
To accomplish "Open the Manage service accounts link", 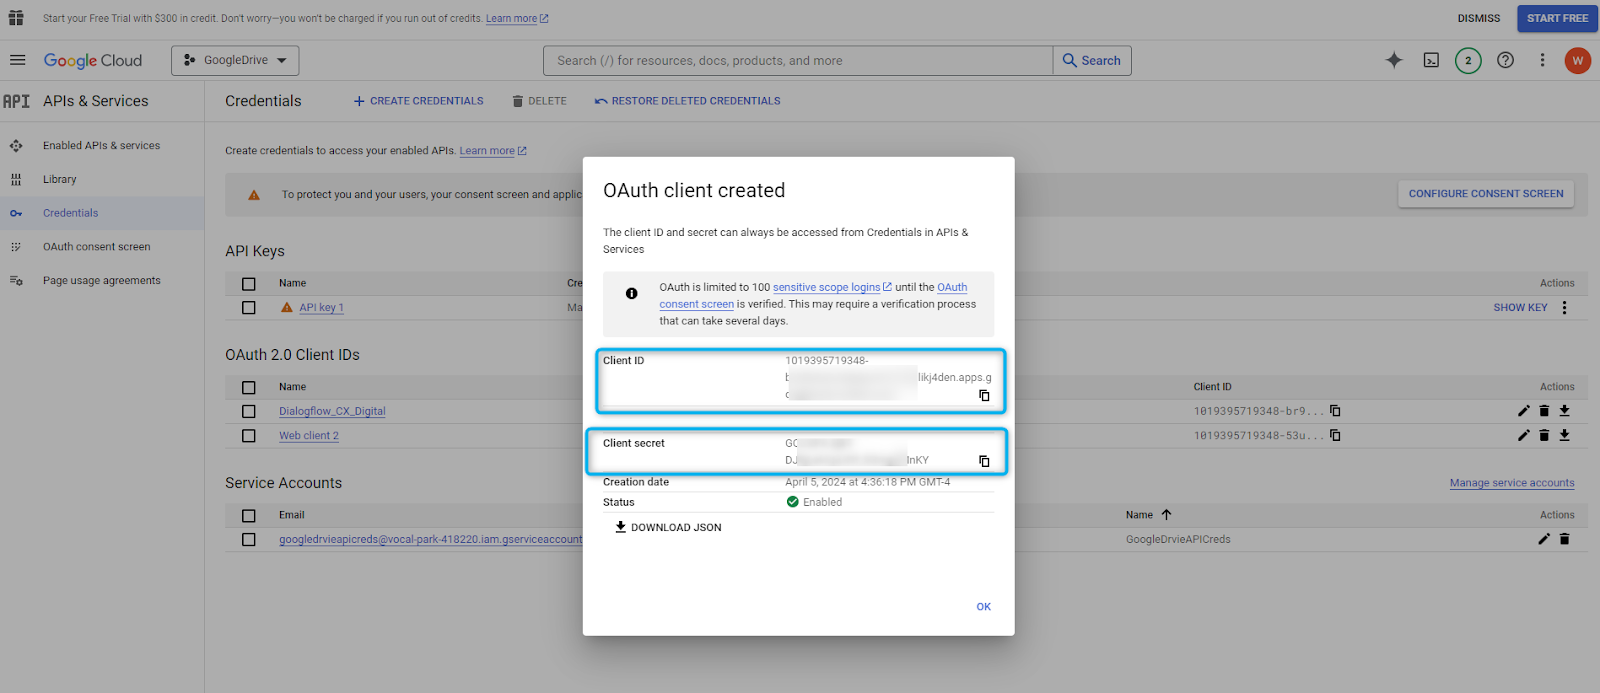I will point(1512,483).
